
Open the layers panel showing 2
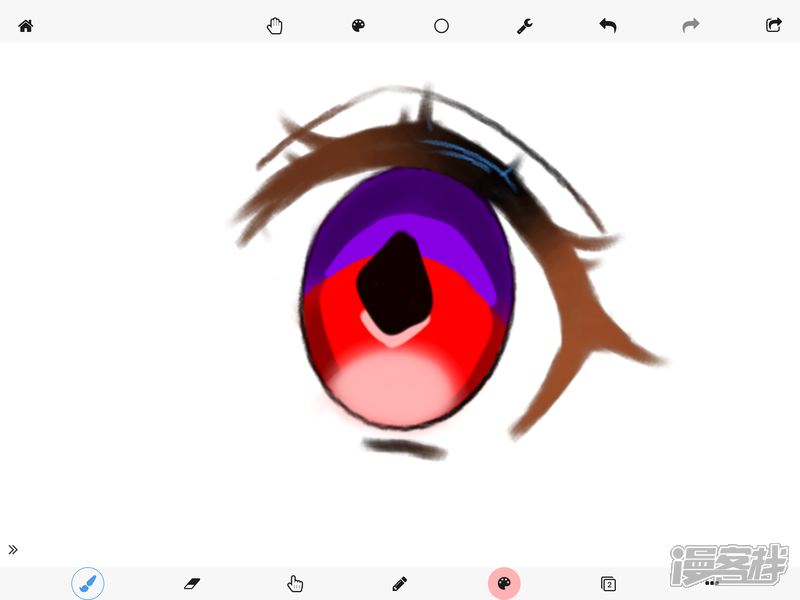(x=608, y=583)
